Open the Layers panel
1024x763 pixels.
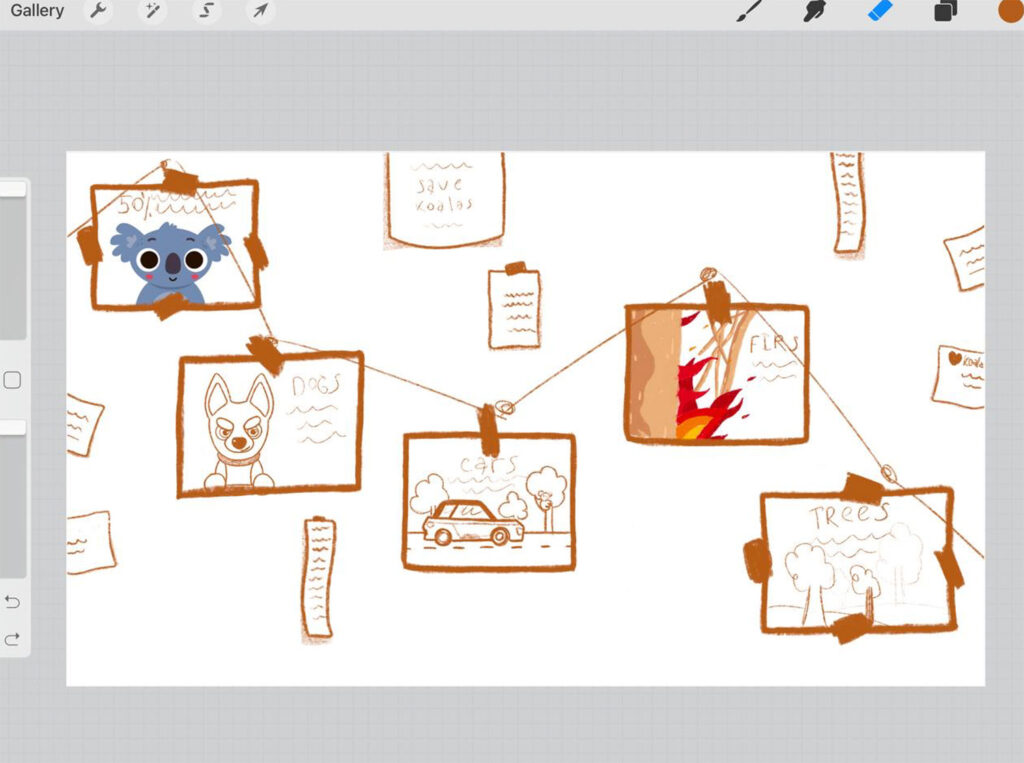[945, 11]
